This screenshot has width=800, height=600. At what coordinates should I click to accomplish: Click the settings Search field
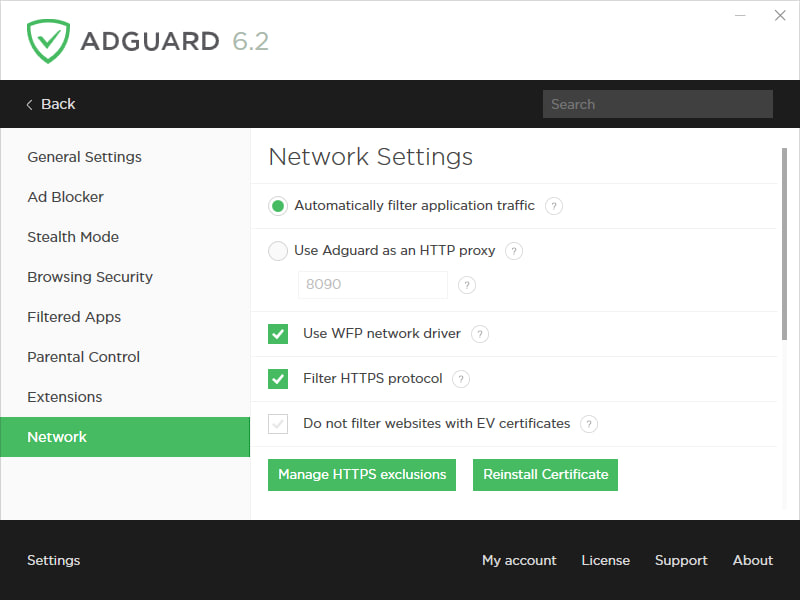click(657, 104)
